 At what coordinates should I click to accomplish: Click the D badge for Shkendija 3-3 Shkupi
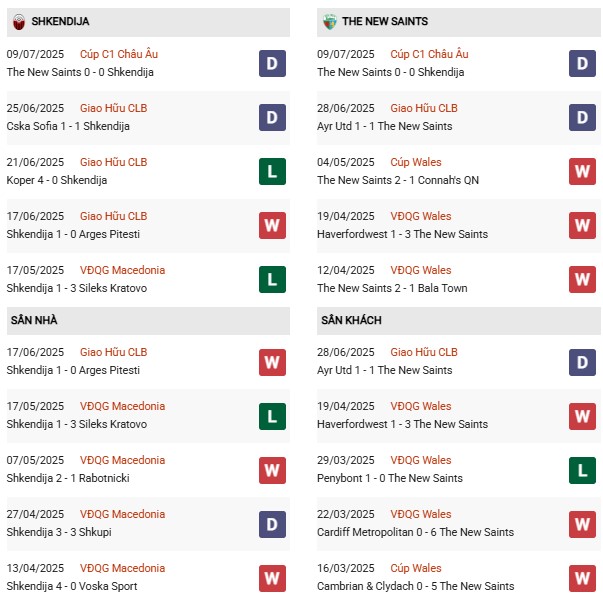click(x=271, y=524)
